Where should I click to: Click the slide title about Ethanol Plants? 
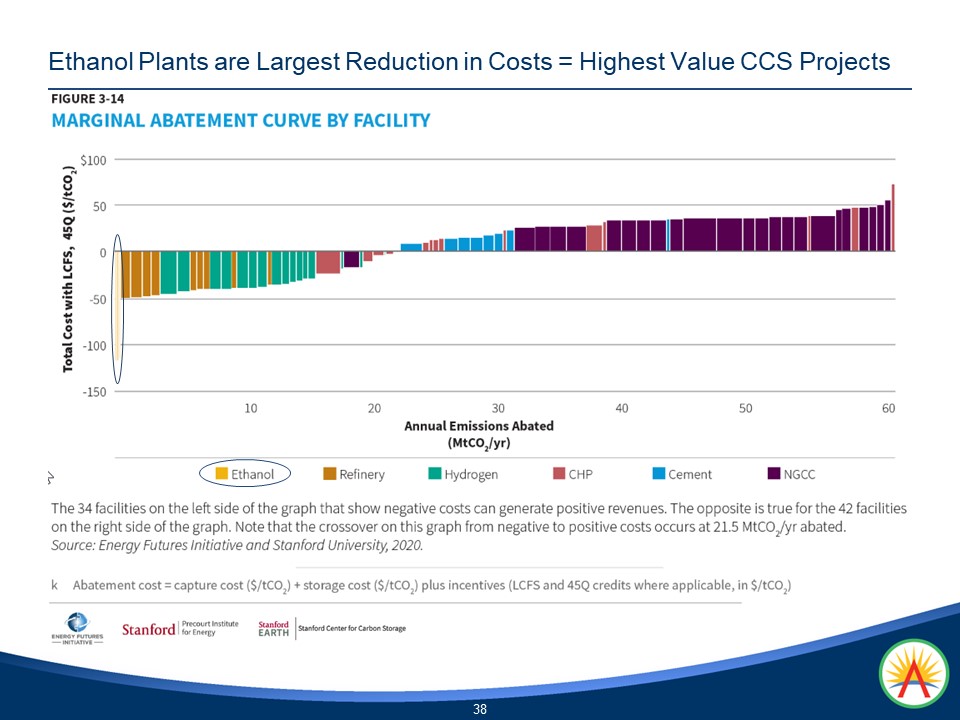[469, 62]
